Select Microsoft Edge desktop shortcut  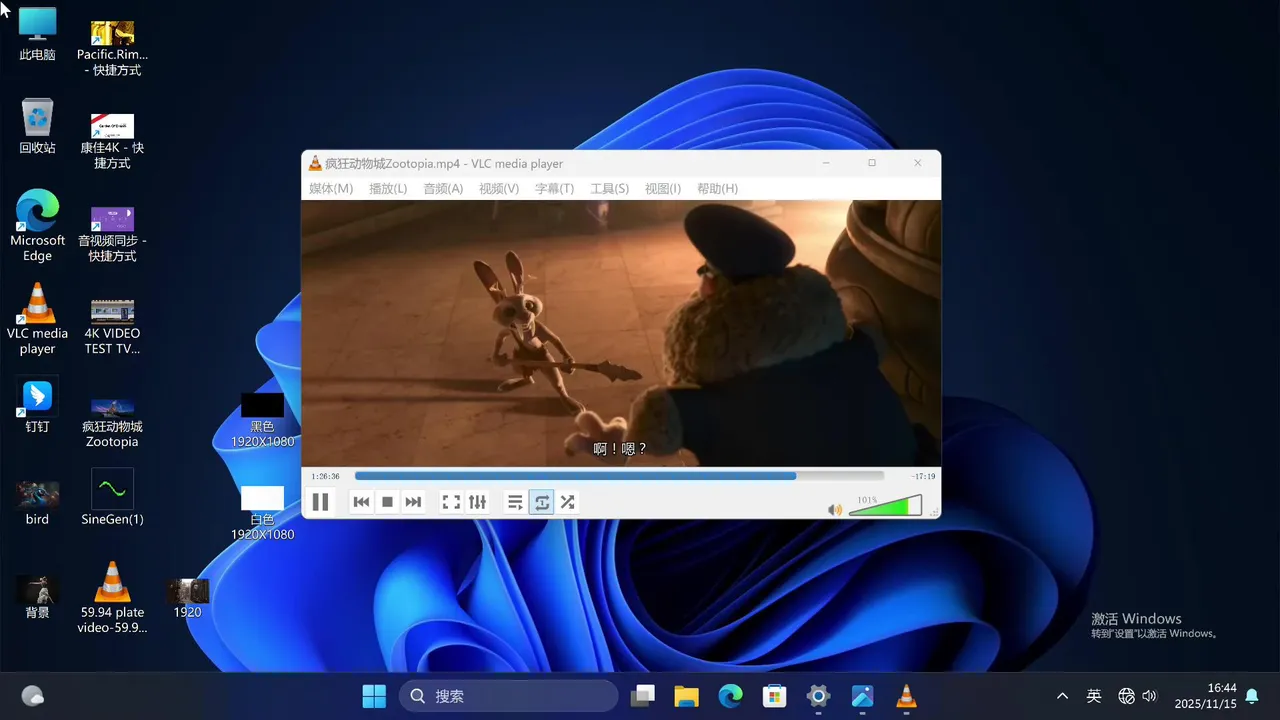pyautogui.click(x=37, y=226)
